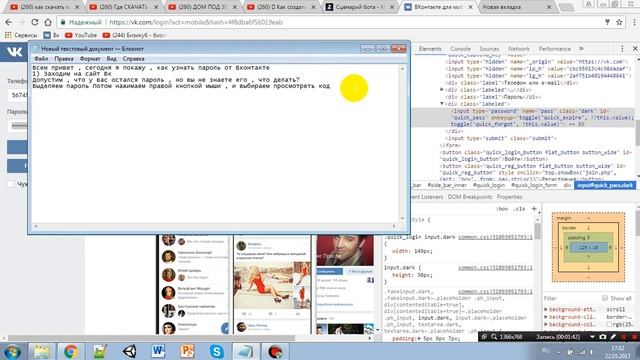Open the DevTools Network tab
Screen dimensions: 640x360
(x=519, y=49)
